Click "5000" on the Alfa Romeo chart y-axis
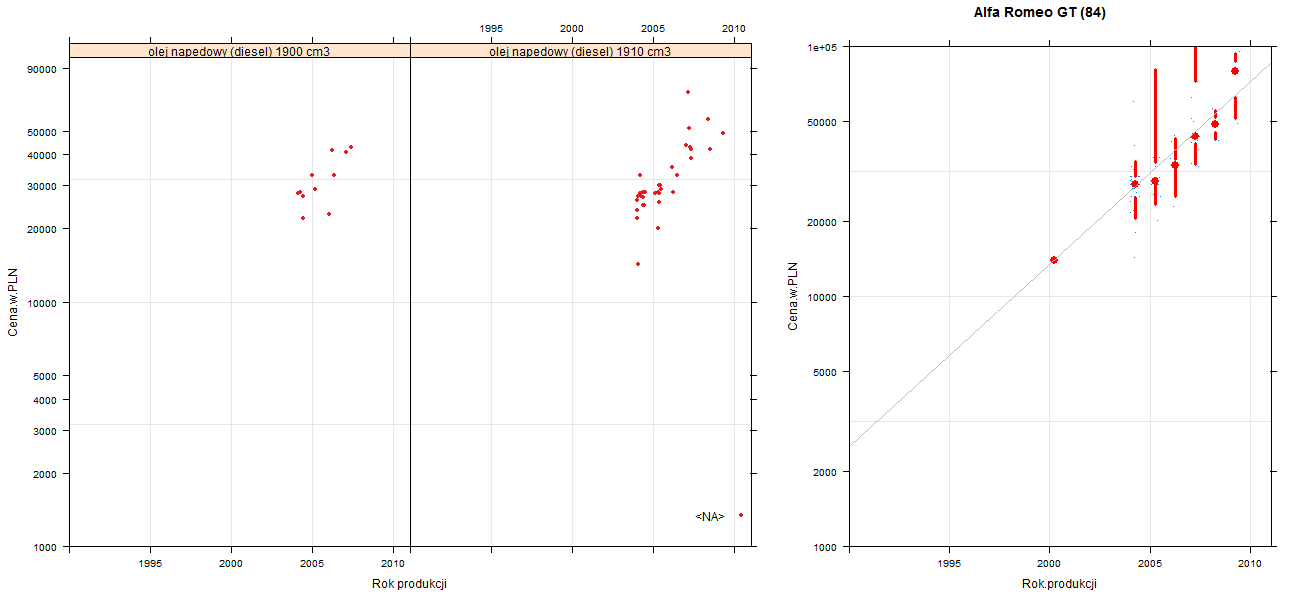This screenshot has width=1300, height=600. (826, 372)
